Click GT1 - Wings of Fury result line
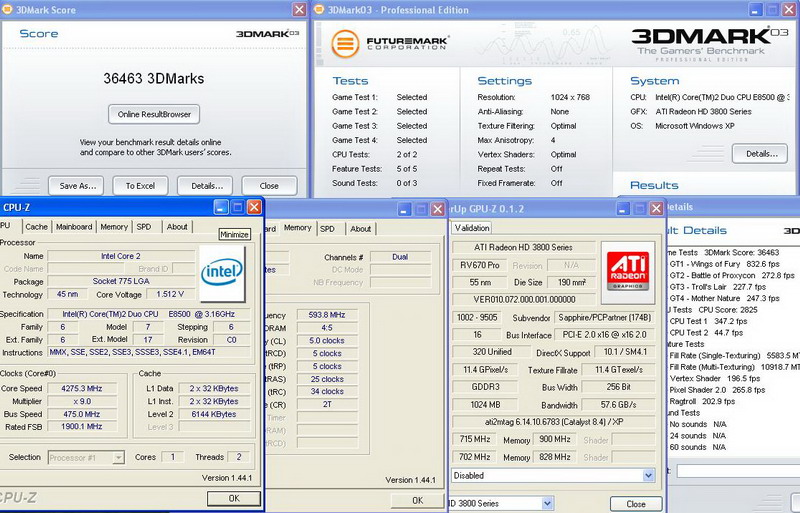 point(724,264)
